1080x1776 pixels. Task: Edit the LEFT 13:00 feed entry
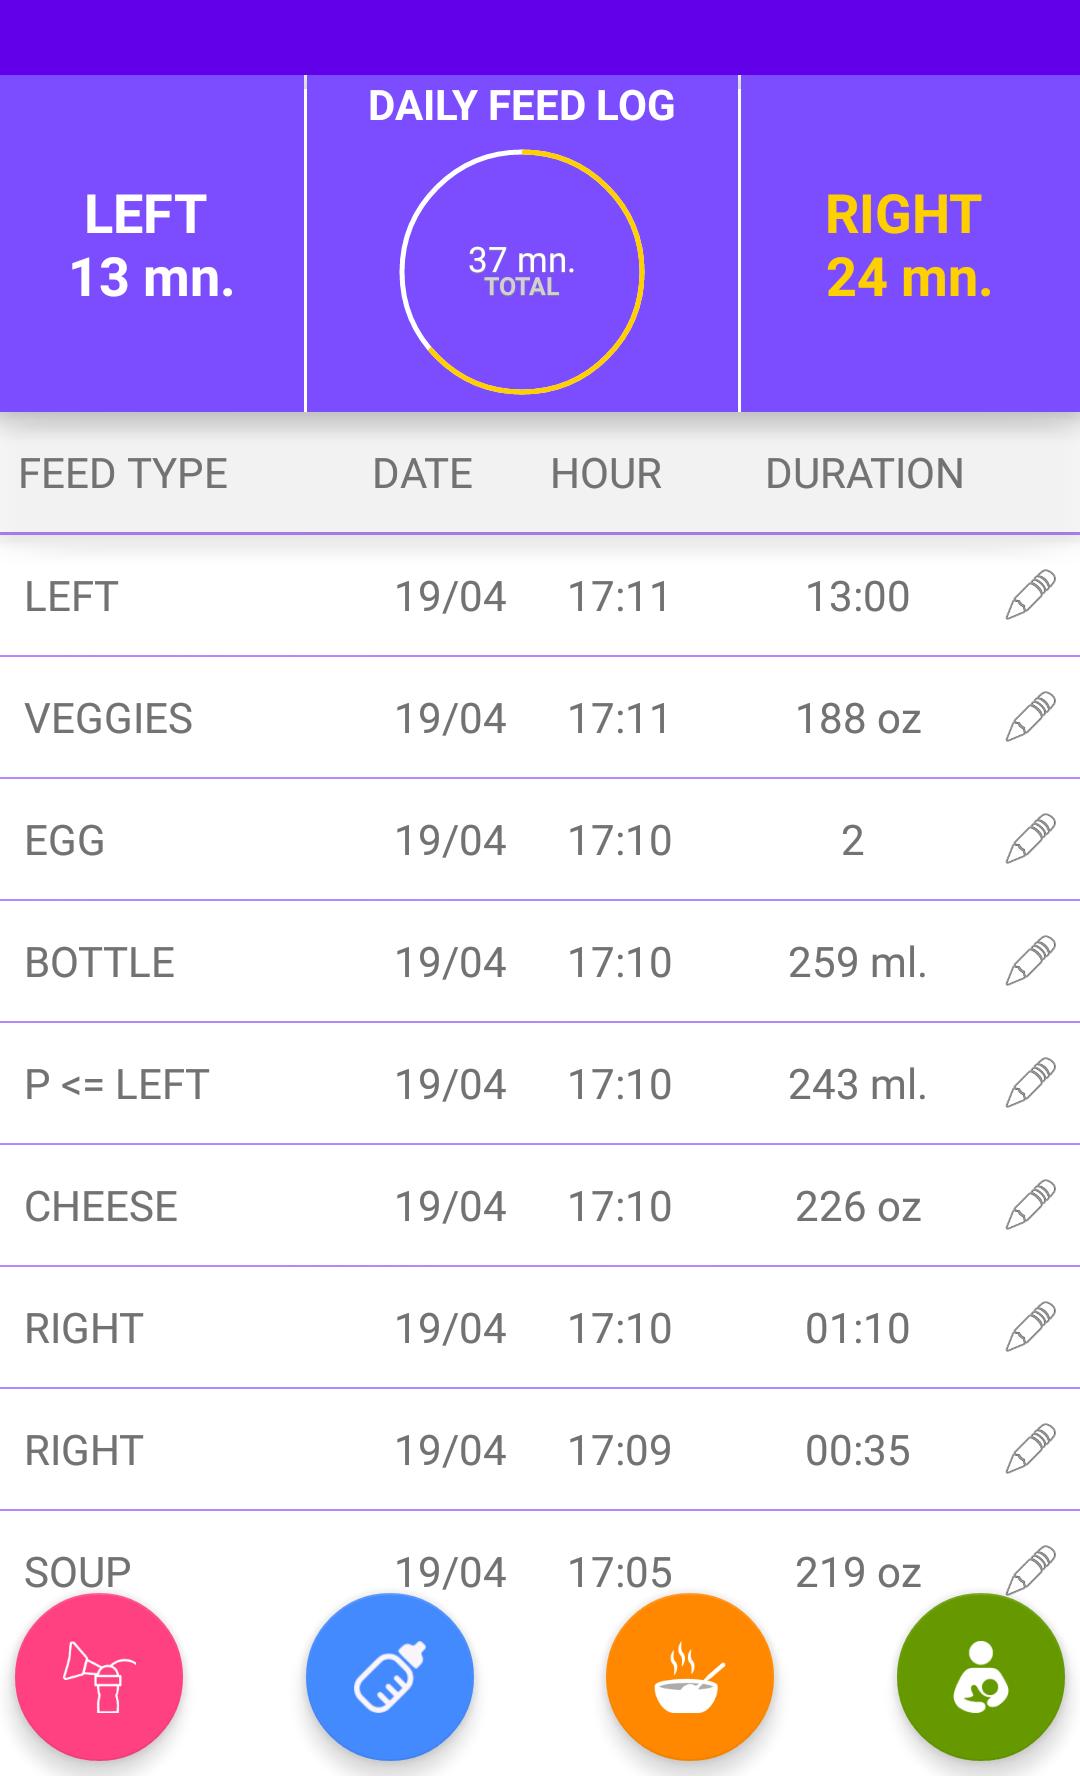click(1030, 596)
